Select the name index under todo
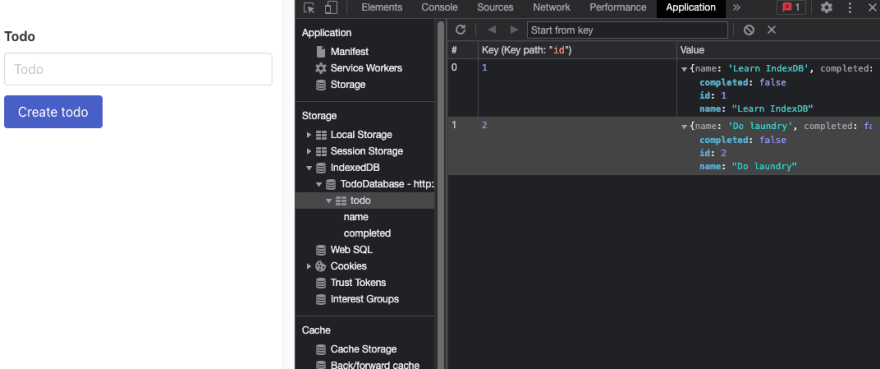The image size is (880, 369). coord(356,217)
